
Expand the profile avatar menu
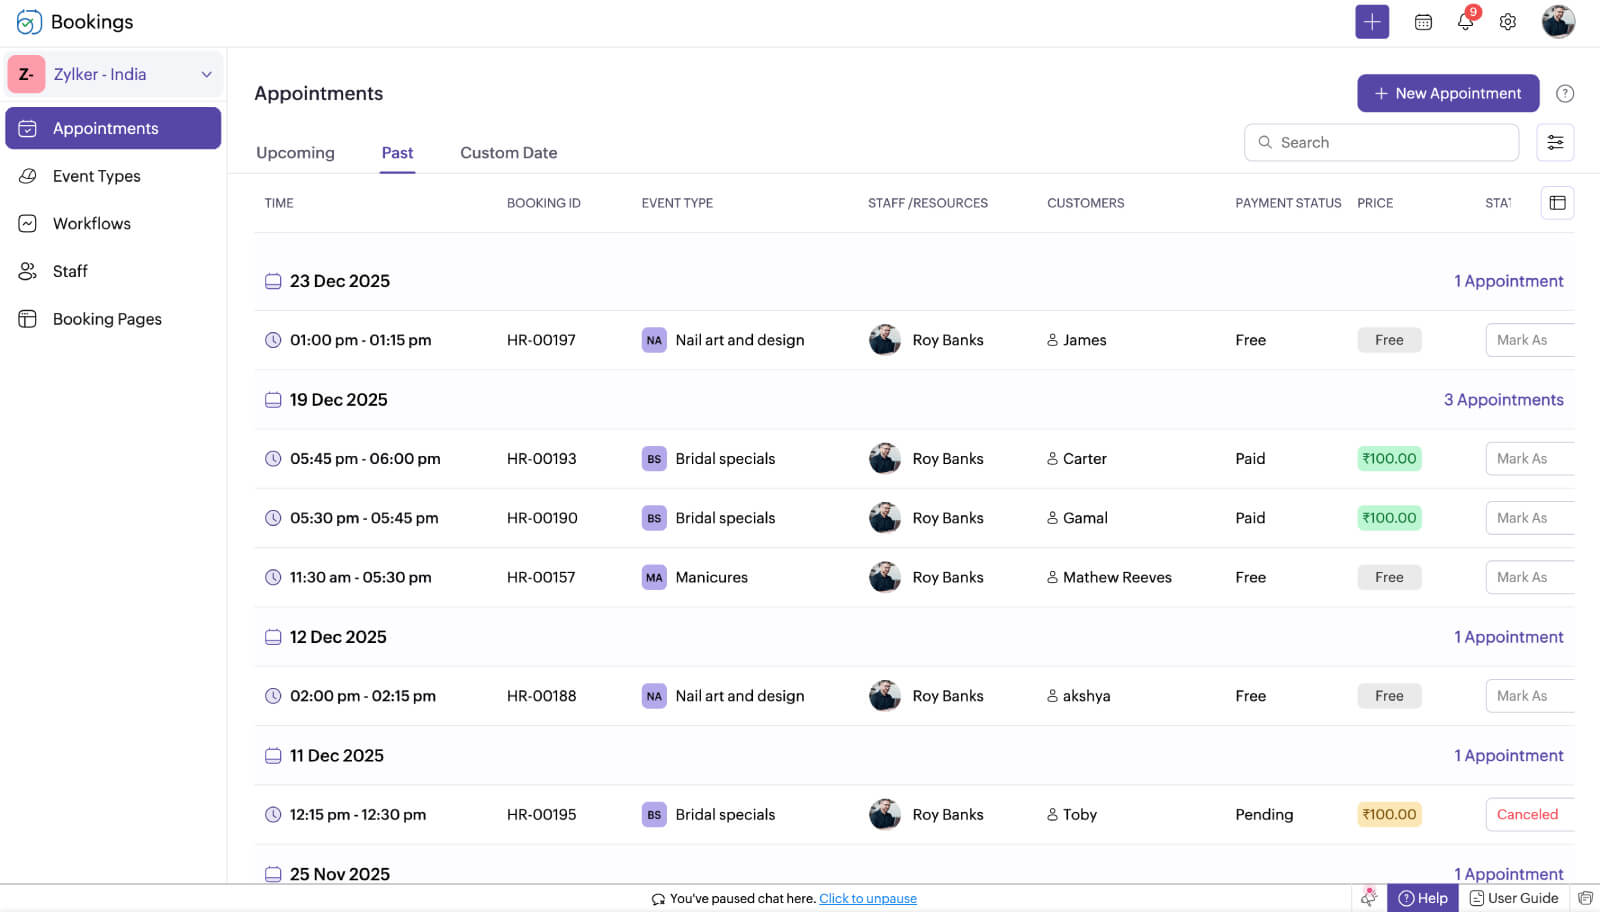[1556, 21]
